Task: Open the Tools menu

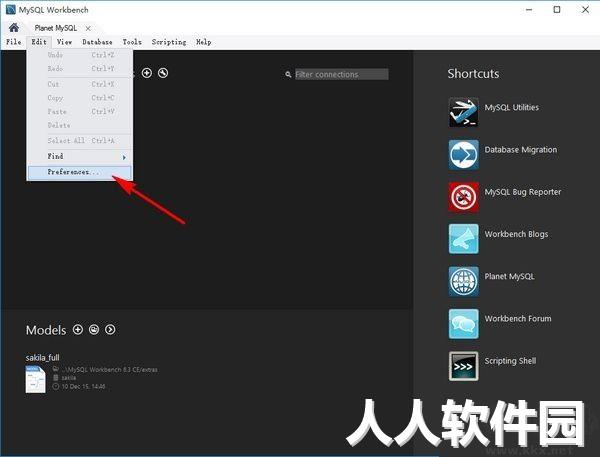Action: [x=132, y=42]
